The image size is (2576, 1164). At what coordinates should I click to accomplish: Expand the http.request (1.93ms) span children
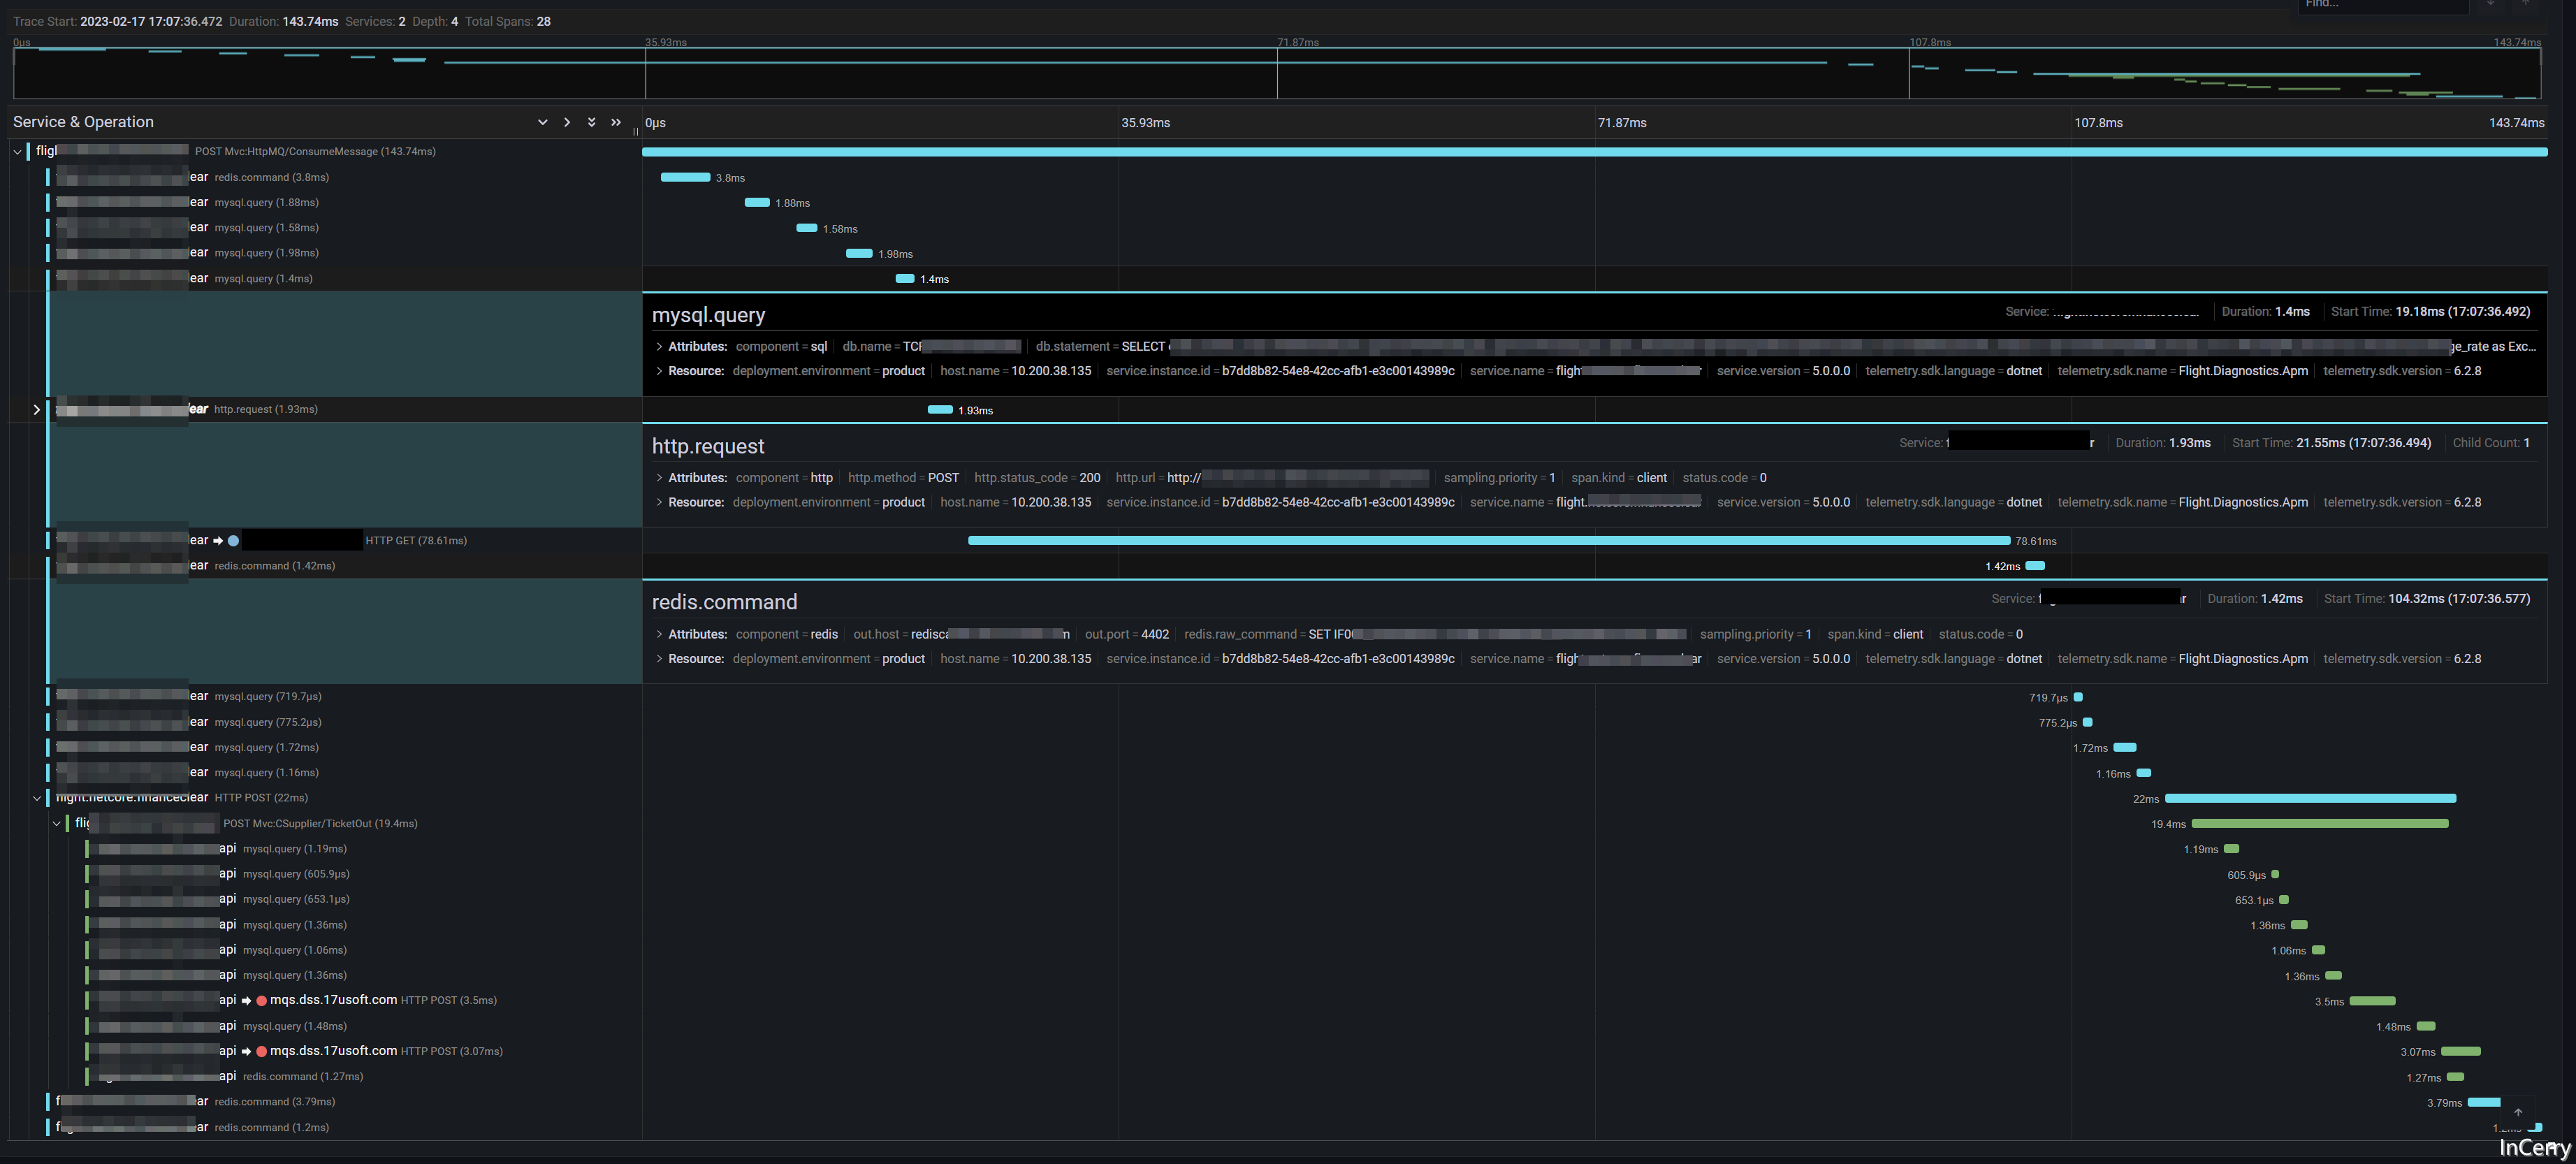(x=37, y=409)
